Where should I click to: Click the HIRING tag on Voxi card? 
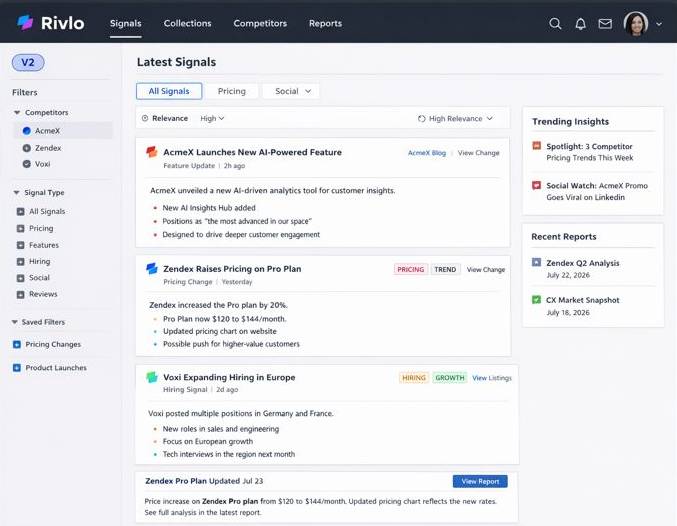414,378
